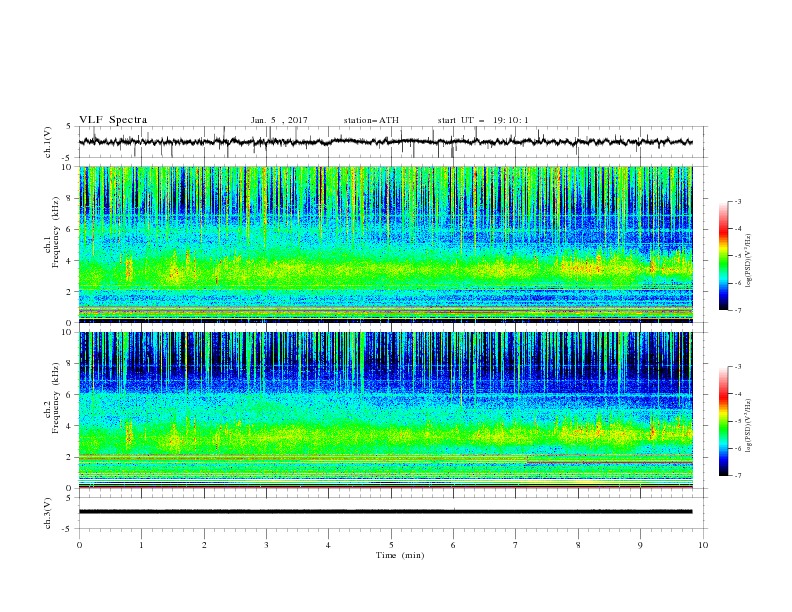Click the "-3" label on the ch.1 color scale

737,201
